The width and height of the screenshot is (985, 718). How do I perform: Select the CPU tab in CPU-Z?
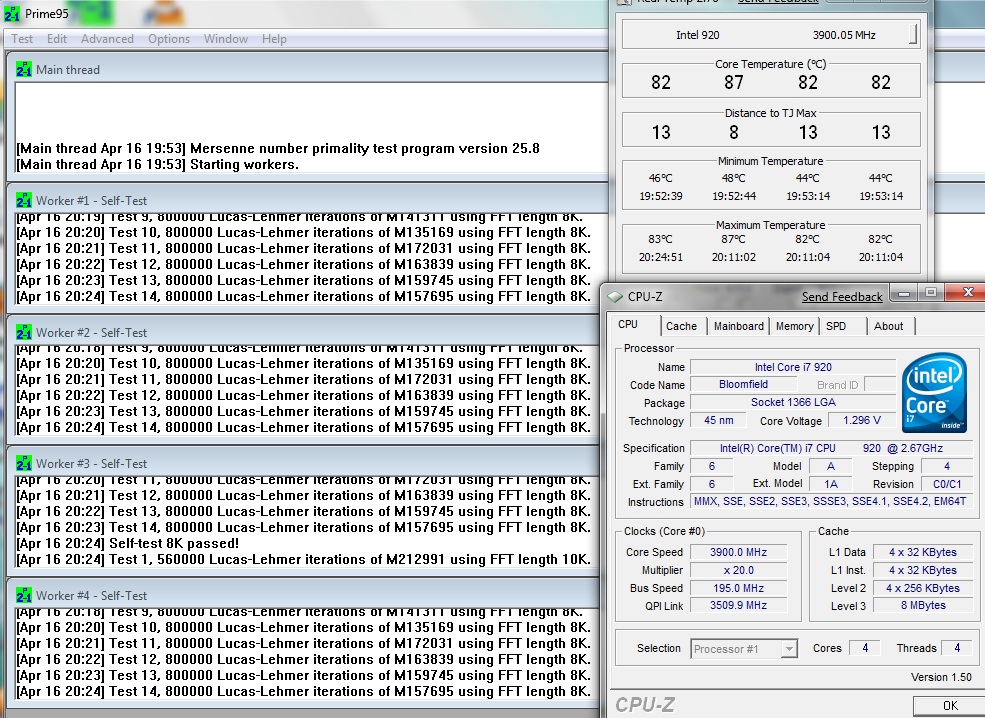pyautogui.click(x=634, y=325)
